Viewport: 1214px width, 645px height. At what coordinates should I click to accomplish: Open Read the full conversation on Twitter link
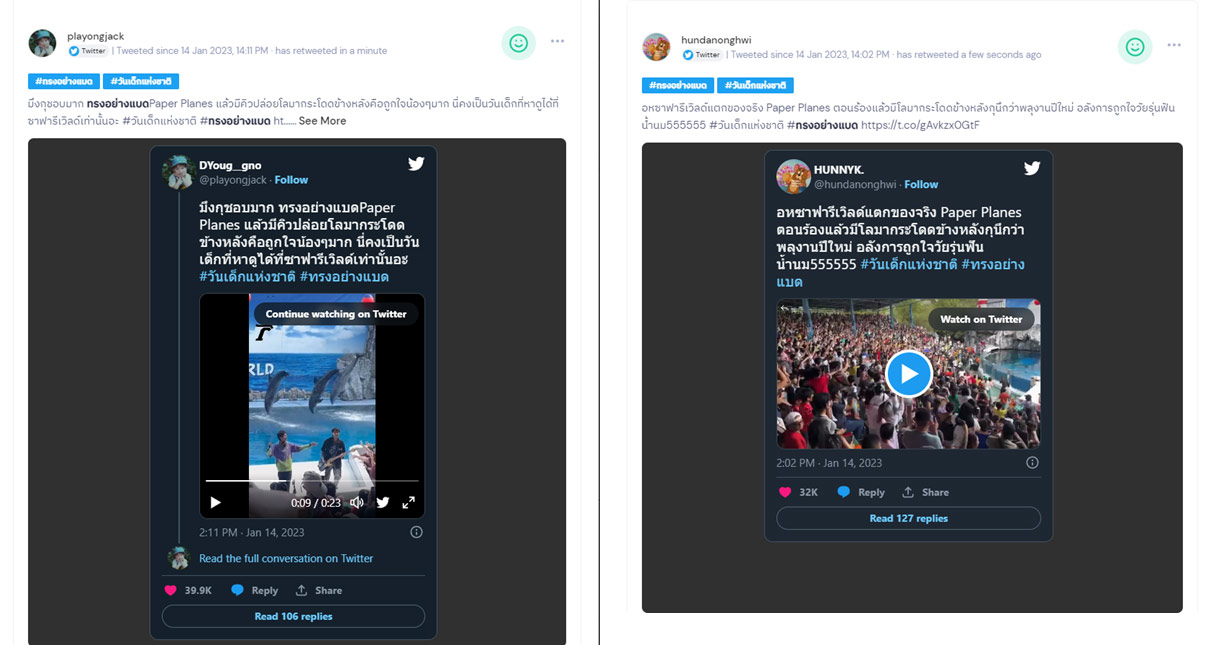(285, 558)
